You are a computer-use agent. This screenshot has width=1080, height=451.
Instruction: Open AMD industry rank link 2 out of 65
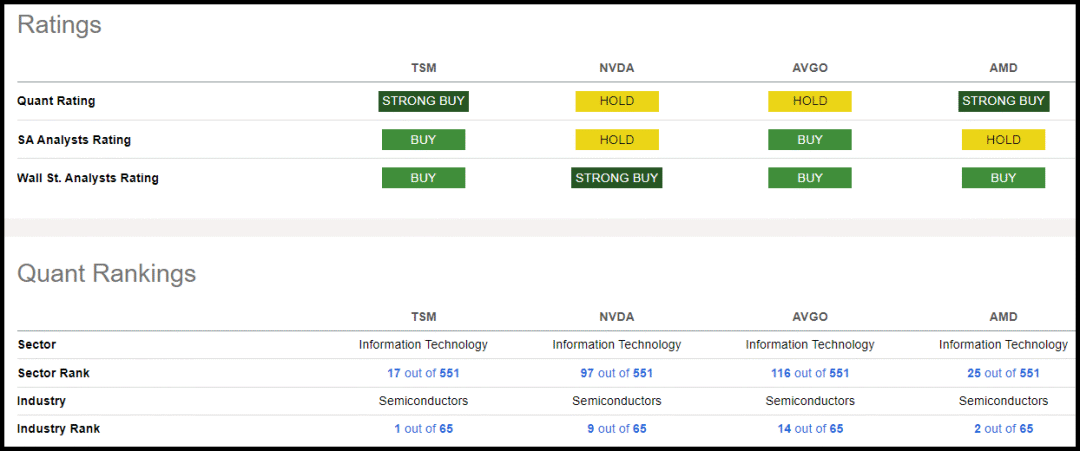1004,429
